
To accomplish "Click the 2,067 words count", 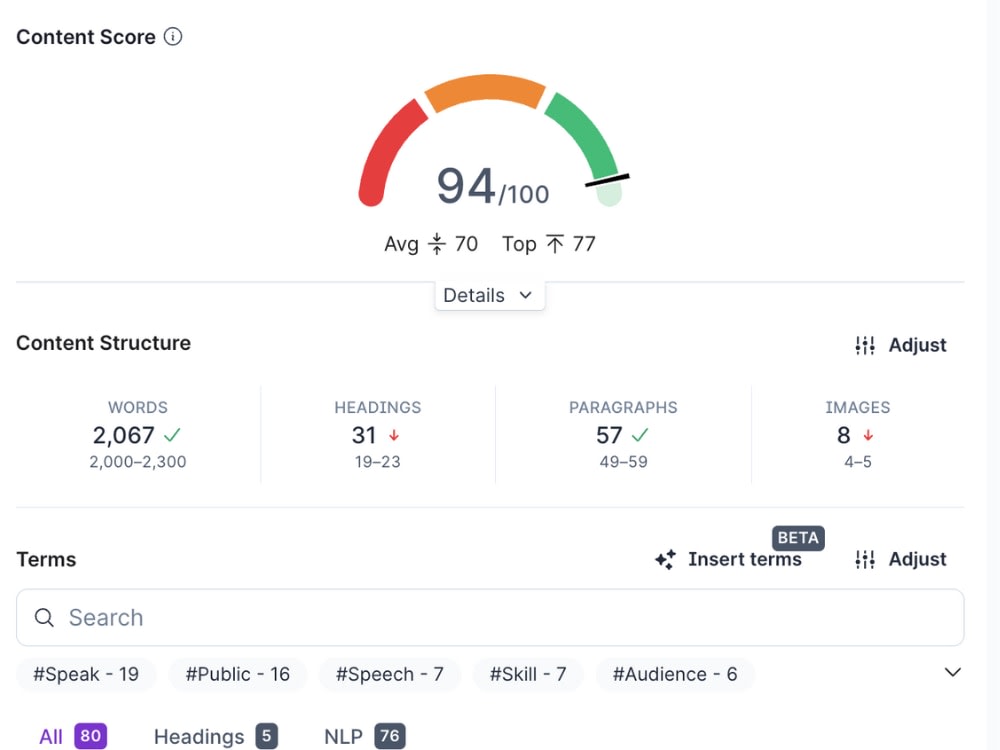I will pyautogui.click(x=124, y=436).
